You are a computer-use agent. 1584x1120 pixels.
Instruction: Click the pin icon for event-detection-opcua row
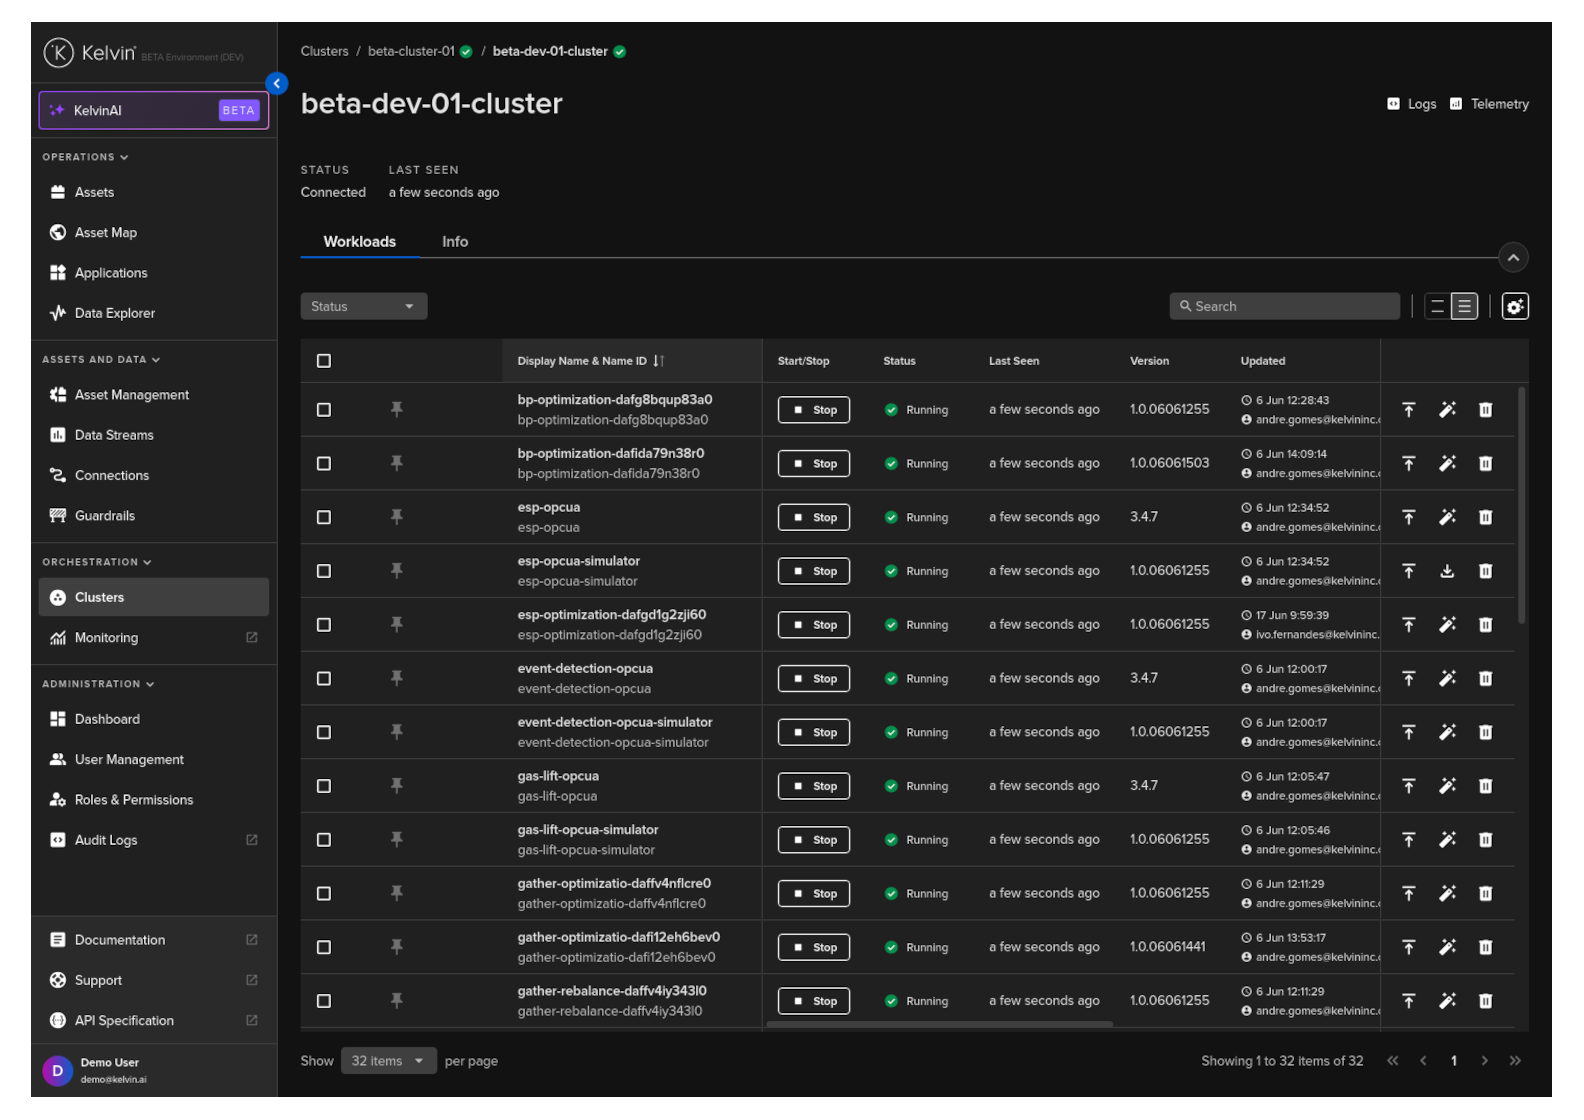click(397, 678)
